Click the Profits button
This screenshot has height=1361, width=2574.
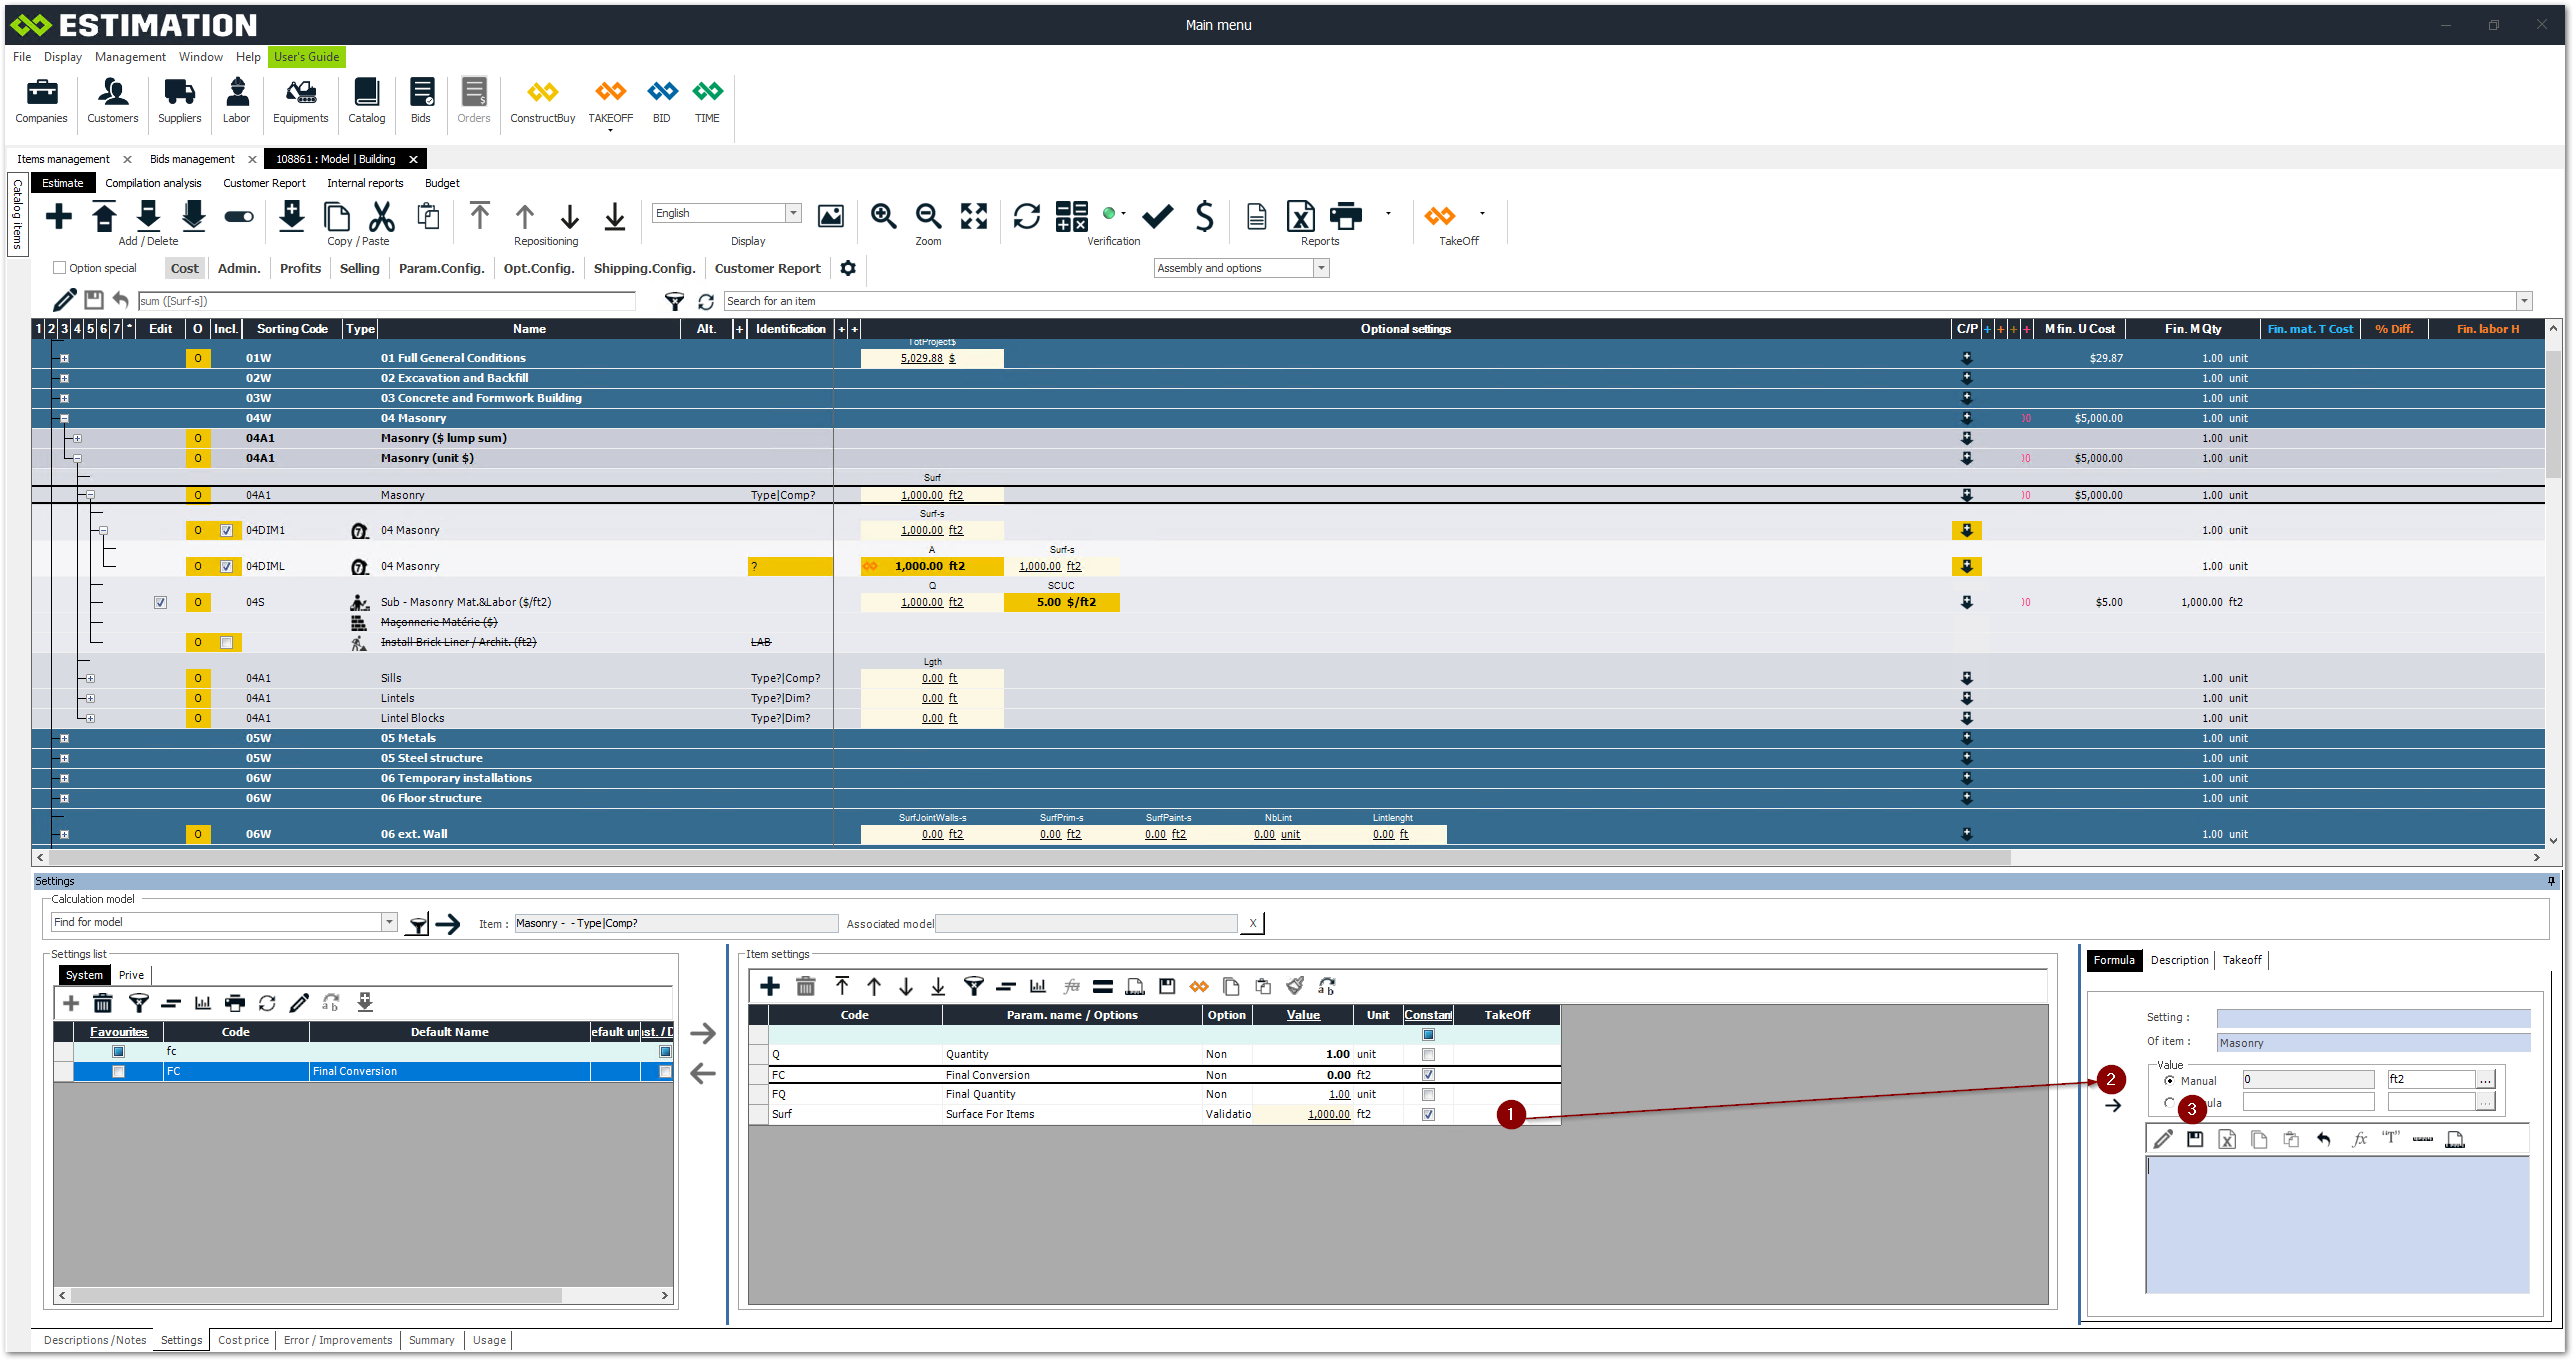(300, 268)
